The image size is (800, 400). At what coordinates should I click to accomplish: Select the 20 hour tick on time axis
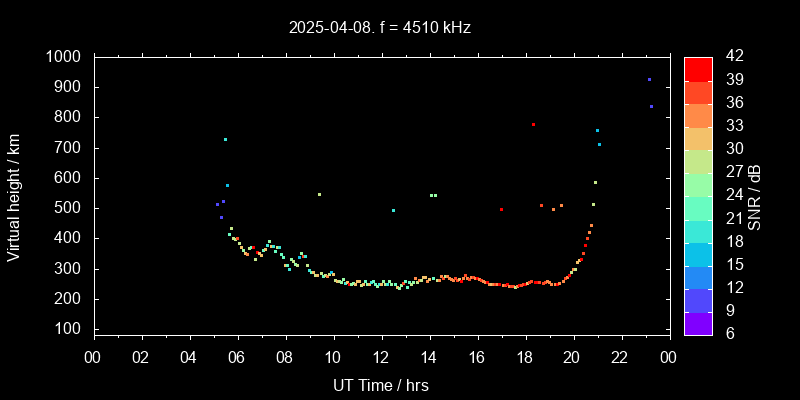572,356
